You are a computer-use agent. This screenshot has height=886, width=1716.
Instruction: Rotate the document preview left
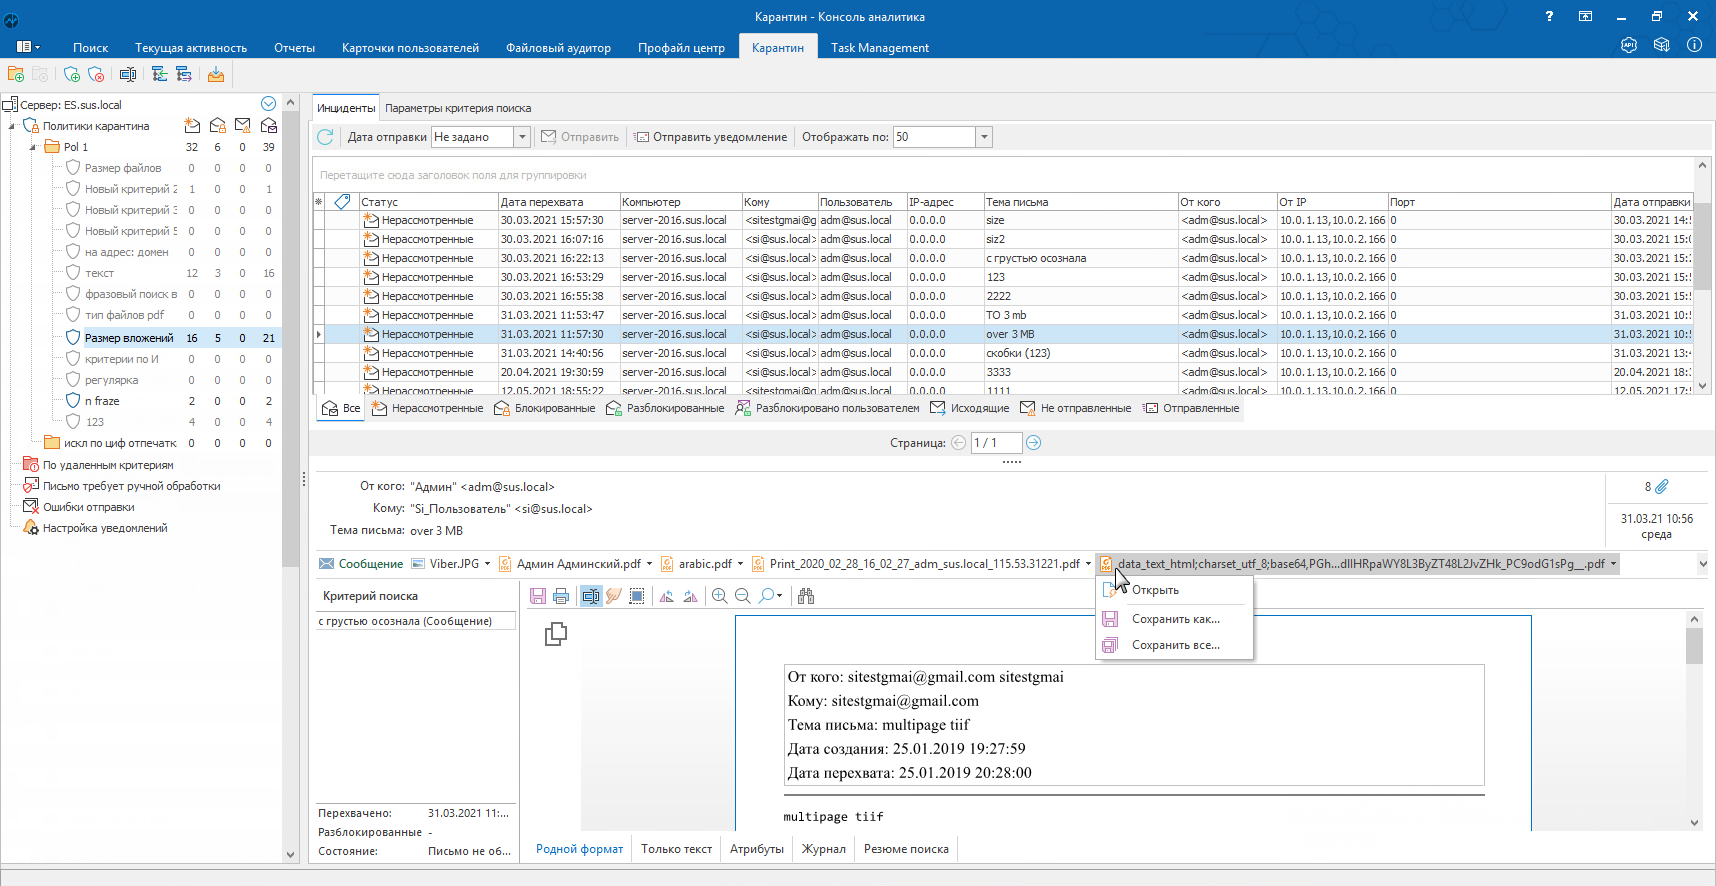point(666,596)
